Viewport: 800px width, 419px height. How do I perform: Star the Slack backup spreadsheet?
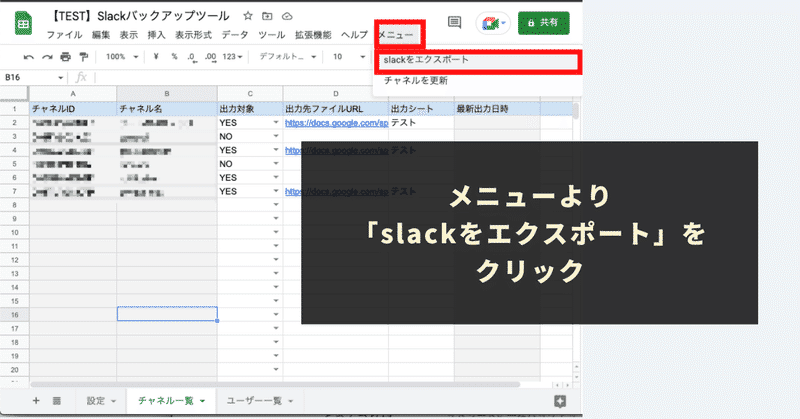248,16
